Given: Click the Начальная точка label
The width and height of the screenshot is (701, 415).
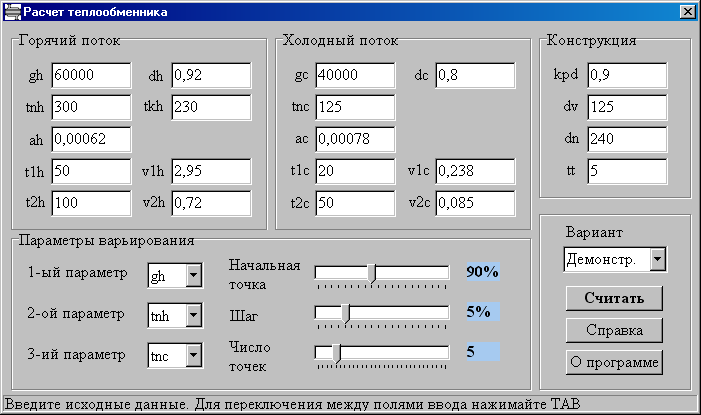Looking at the screenshot, I should (264, 275).
